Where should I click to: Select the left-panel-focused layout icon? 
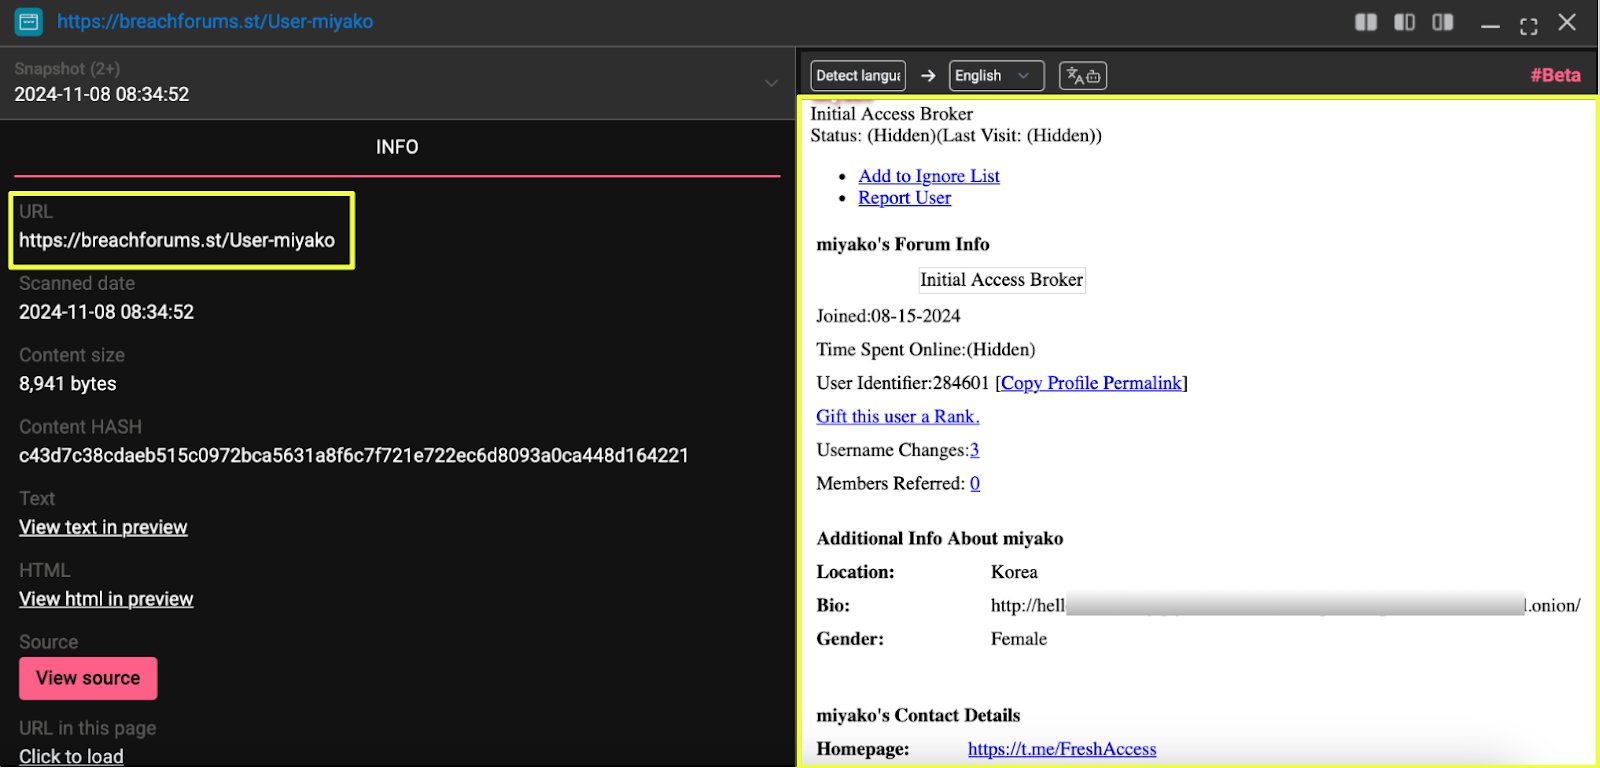(1404, 22)
